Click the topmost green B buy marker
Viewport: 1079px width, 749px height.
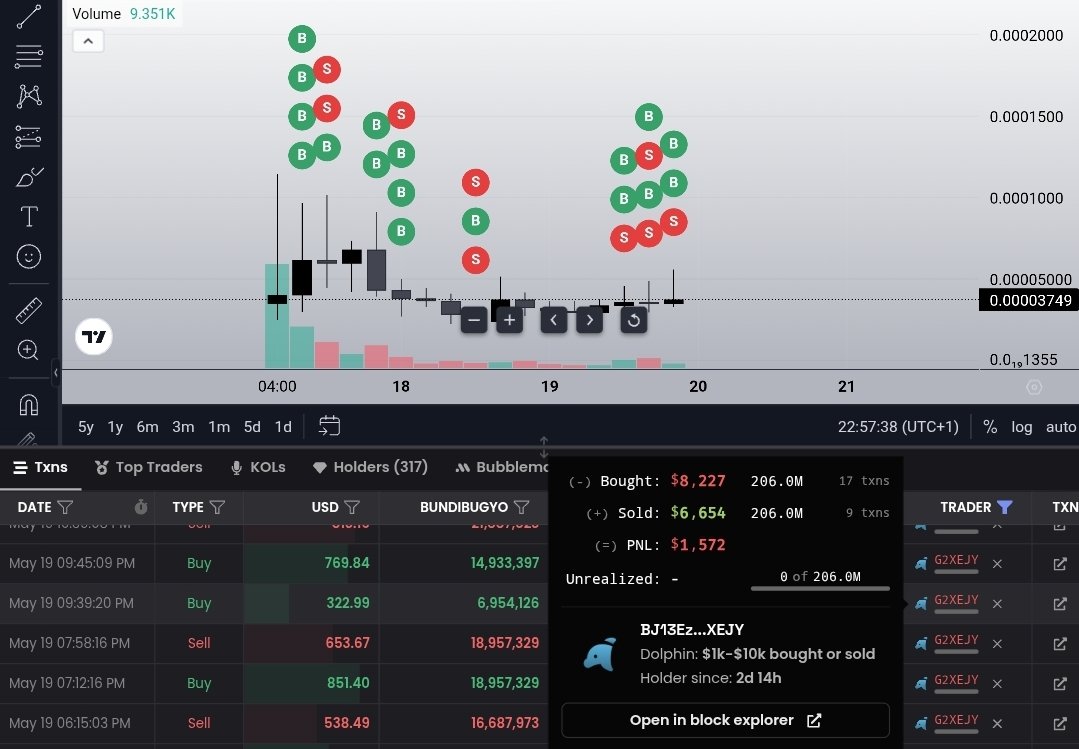[x=302, y=39]
